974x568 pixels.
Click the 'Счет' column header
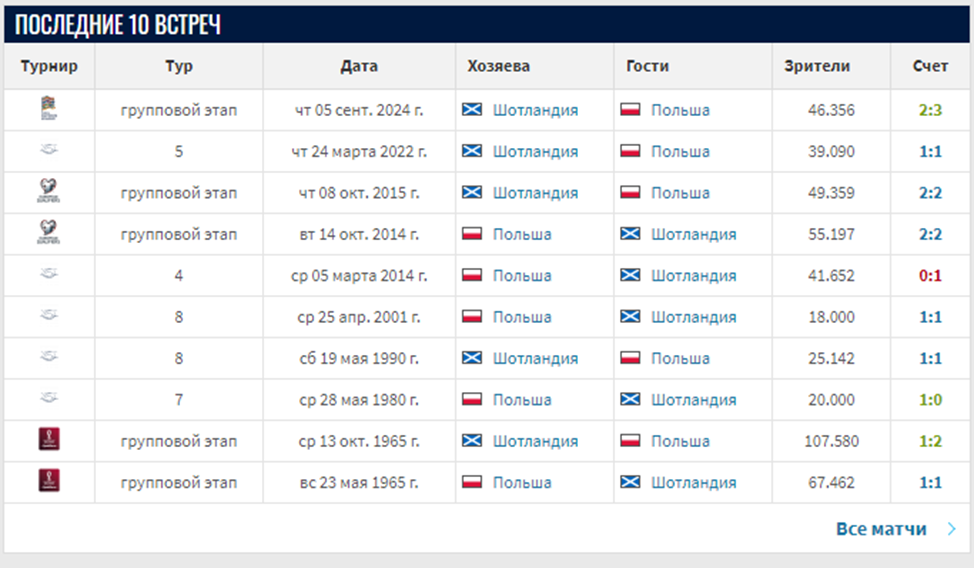tap(930, 66)
